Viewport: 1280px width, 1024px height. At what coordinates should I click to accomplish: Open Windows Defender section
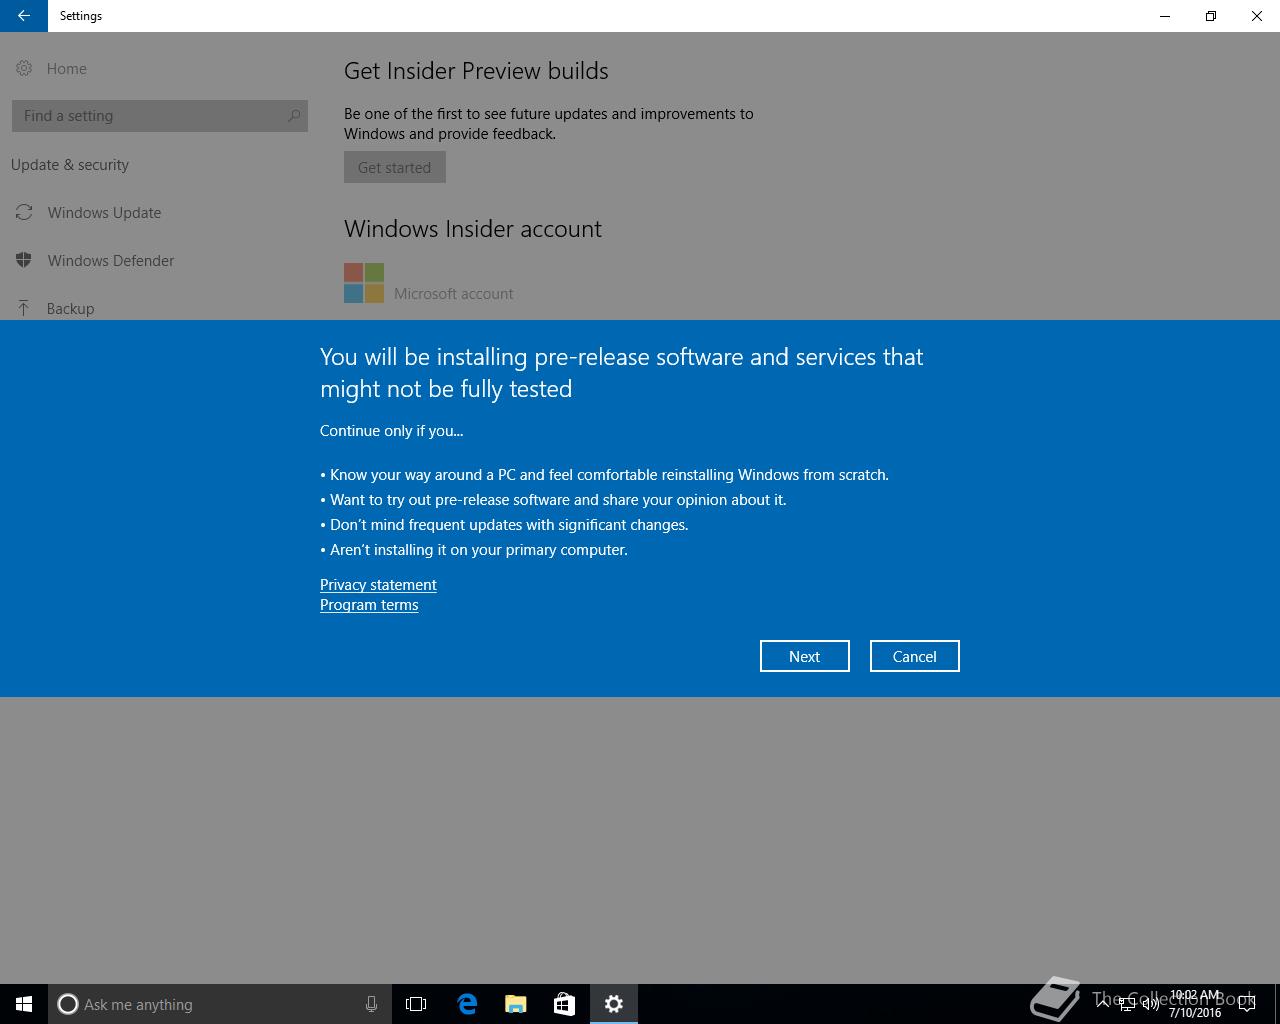click(110, 260)
